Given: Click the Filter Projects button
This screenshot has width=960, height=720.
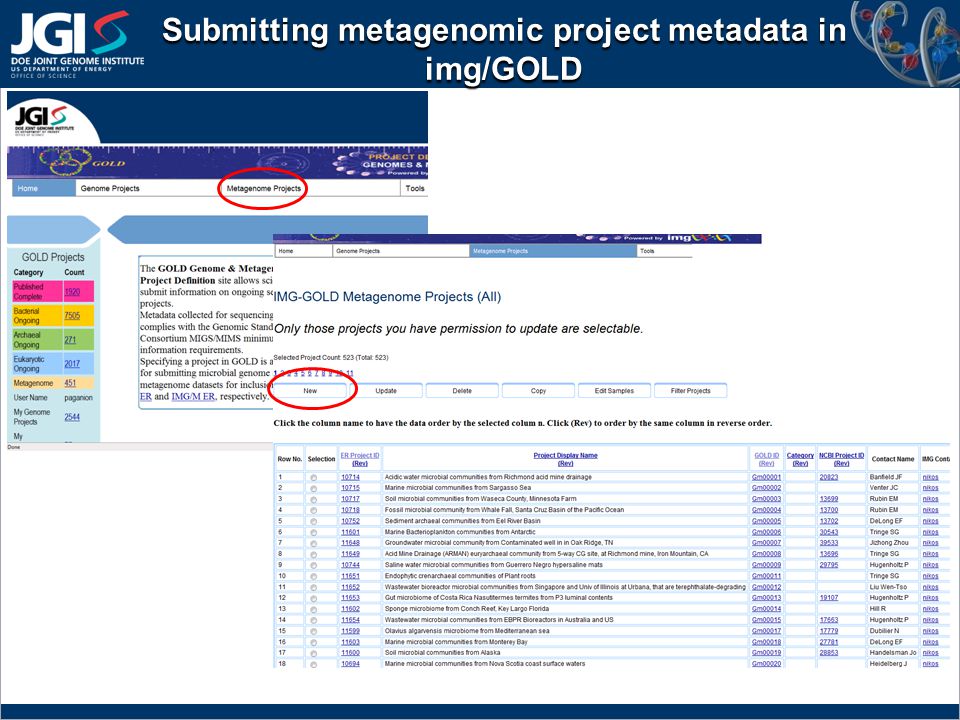Looking at the screenshot, I should click(691, 391).
